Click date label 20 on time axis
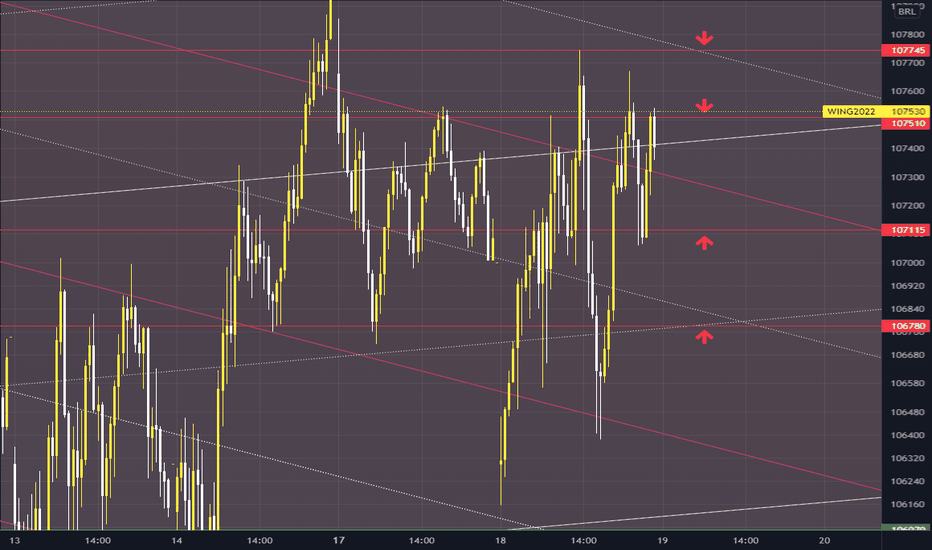The height and width of the screenshot is (550, 932). coord(824,540)
